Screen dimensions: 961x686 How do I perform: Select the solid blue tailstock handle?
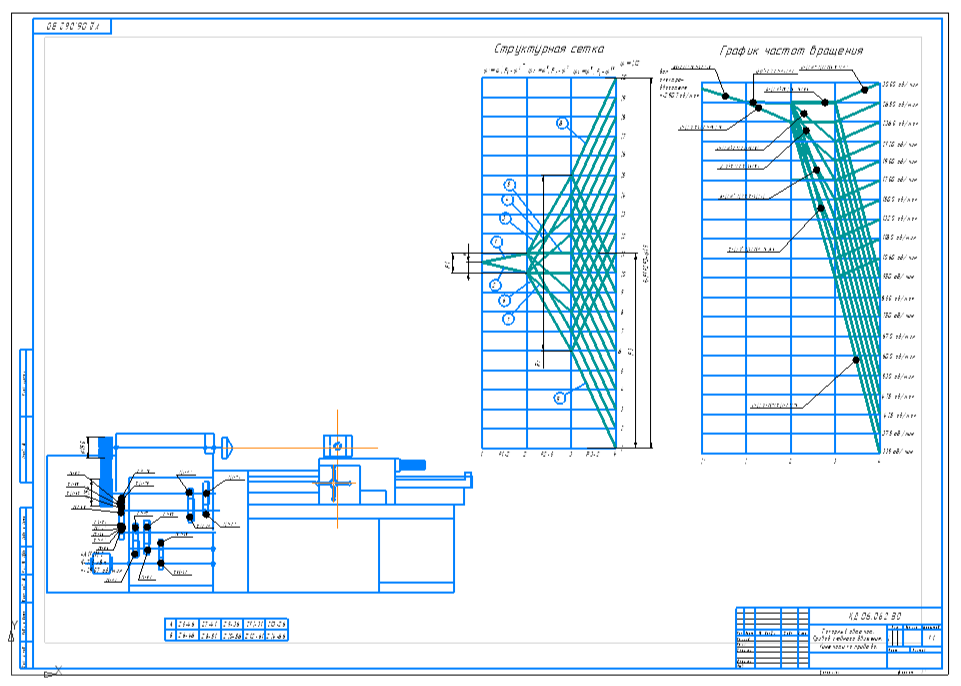click(x=412, y=465)
